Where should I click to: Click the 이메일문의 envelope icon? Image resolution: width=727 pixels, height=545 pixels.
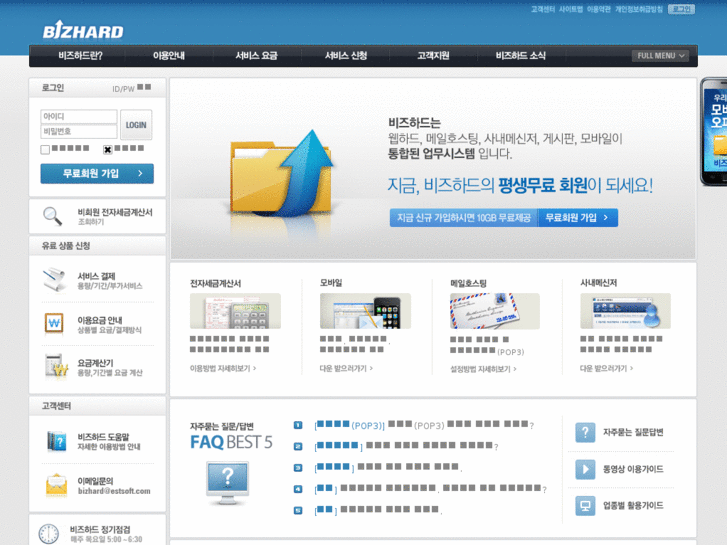pyautogui.click(x=56, y=486)
